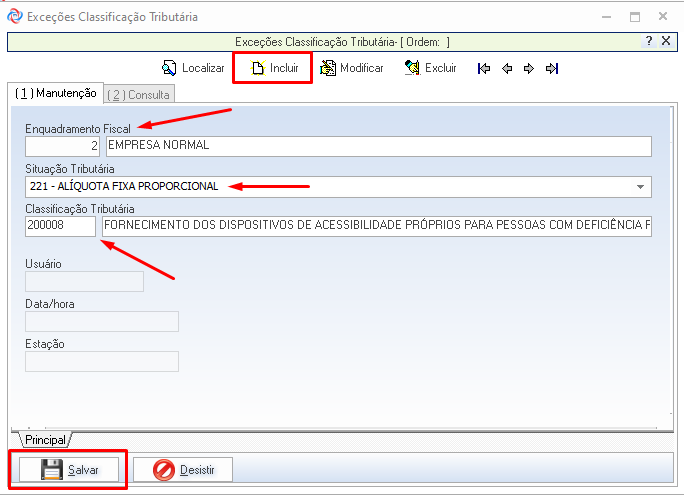This screenshot has height=495, width=684.
Task: Click the Modificar edit toolbar button
Action: tap(351, 68)
